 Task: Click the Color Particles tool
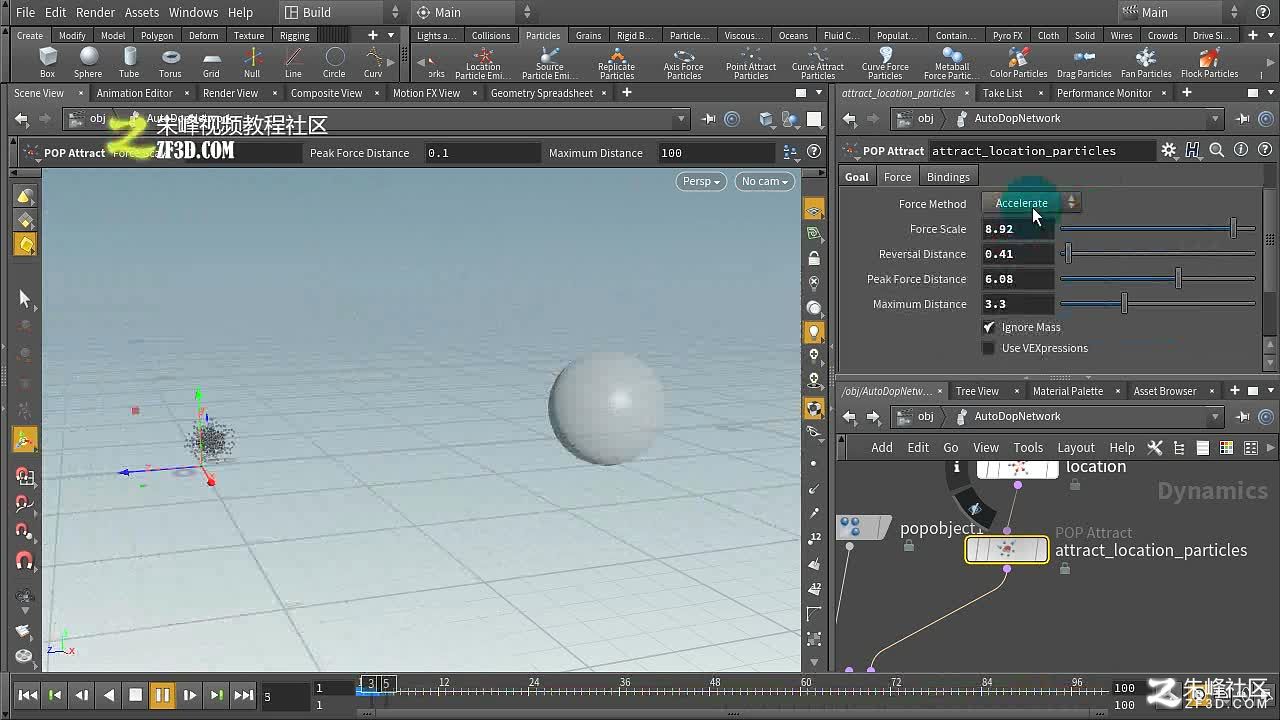[x=1018, y=62]
